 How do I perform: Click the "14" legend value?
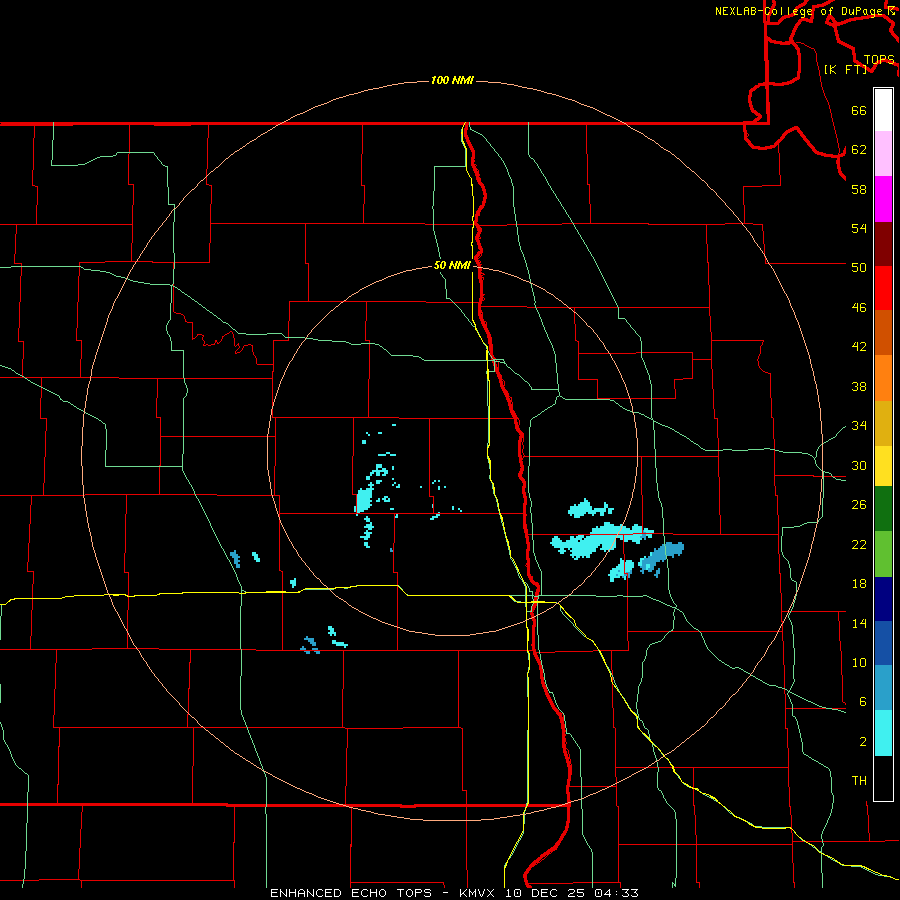[x=859, y=623]
